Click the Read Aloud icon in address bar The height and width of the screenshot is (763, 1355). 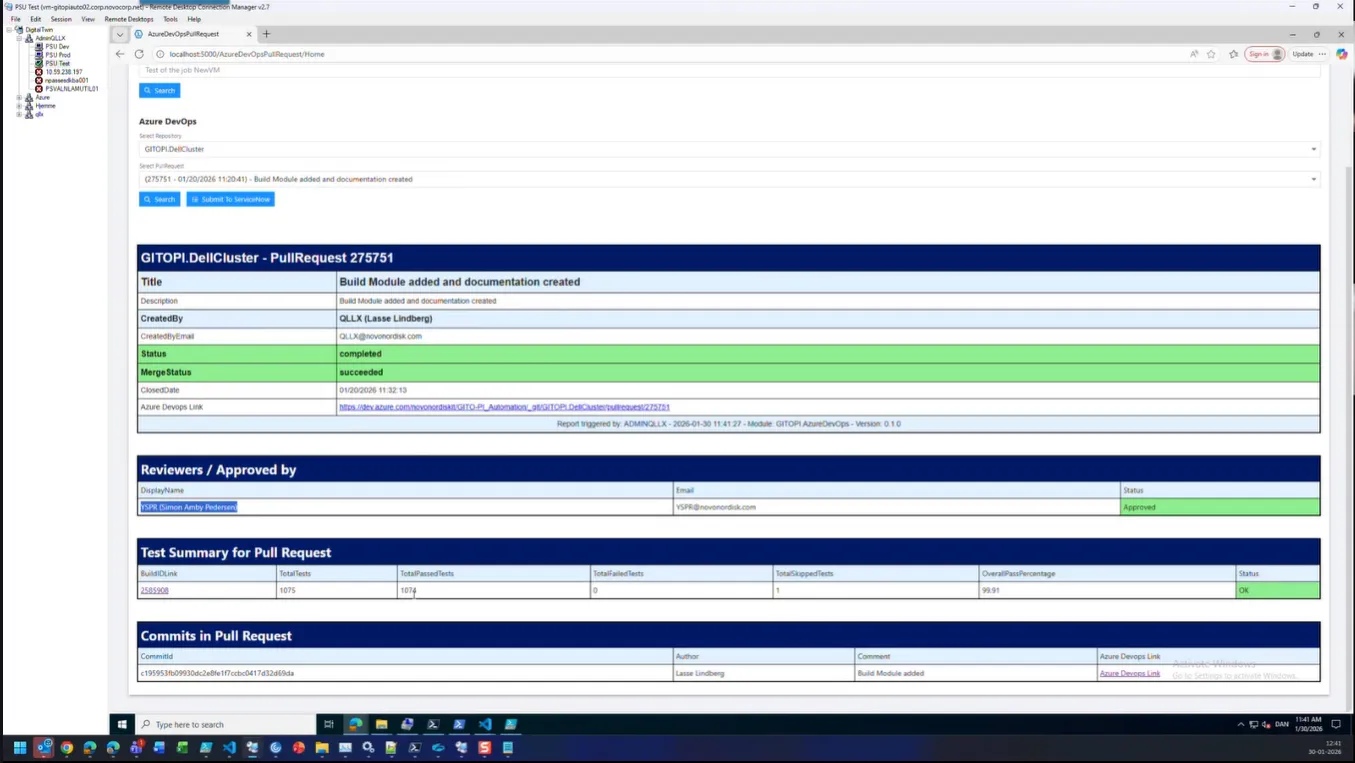pyautogui.click(x=1194, y=54)
